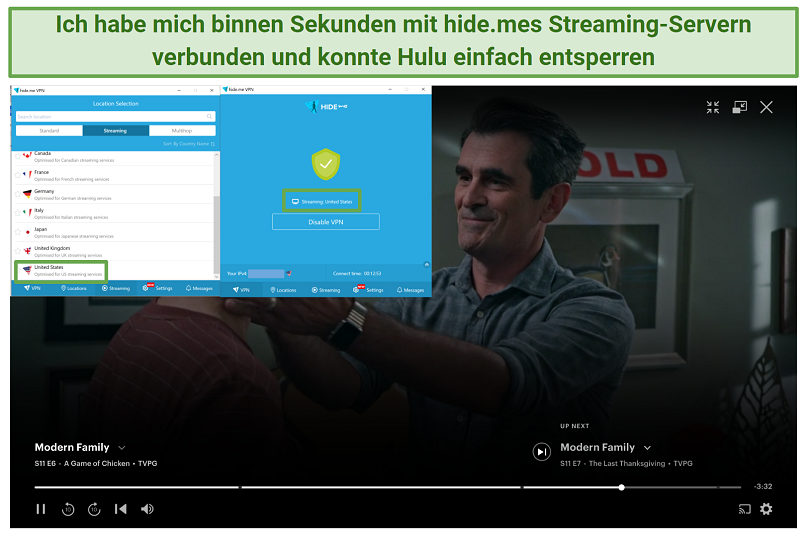Open Settings tab in main window

(368, 289)
